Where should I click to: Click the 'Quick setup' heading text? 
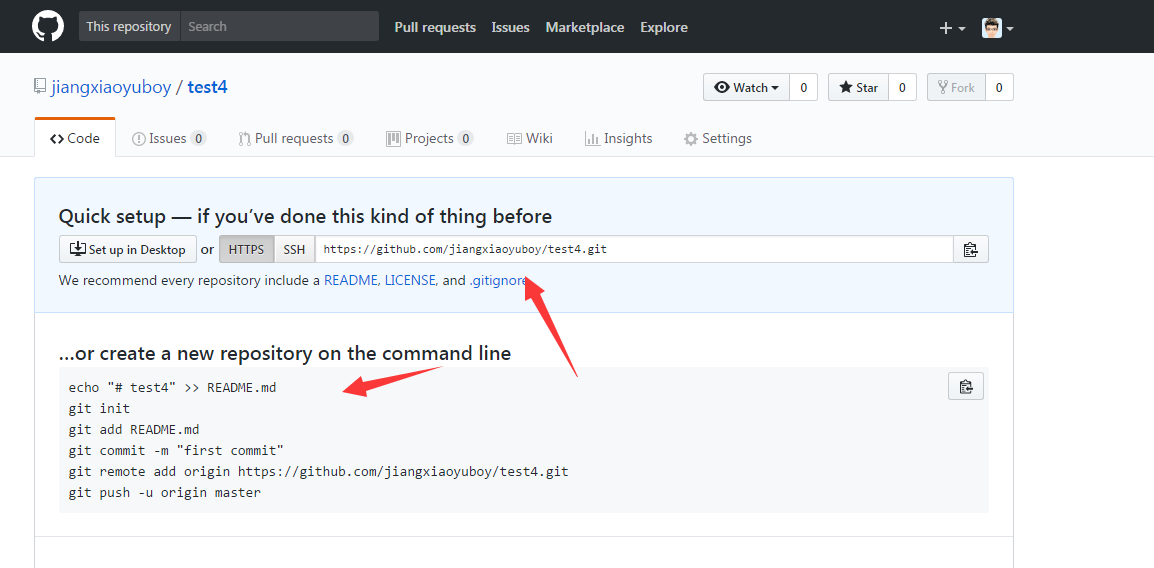point(305,216)
